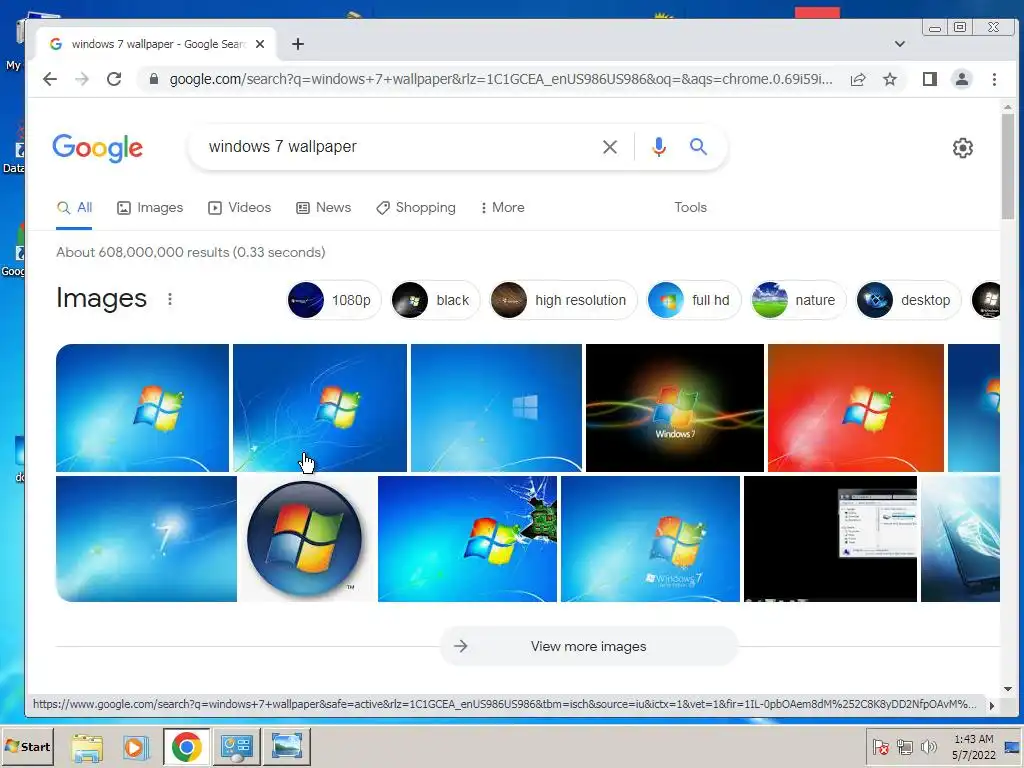
Task: View site info via lock icon
Action: [x=153, y=79]
